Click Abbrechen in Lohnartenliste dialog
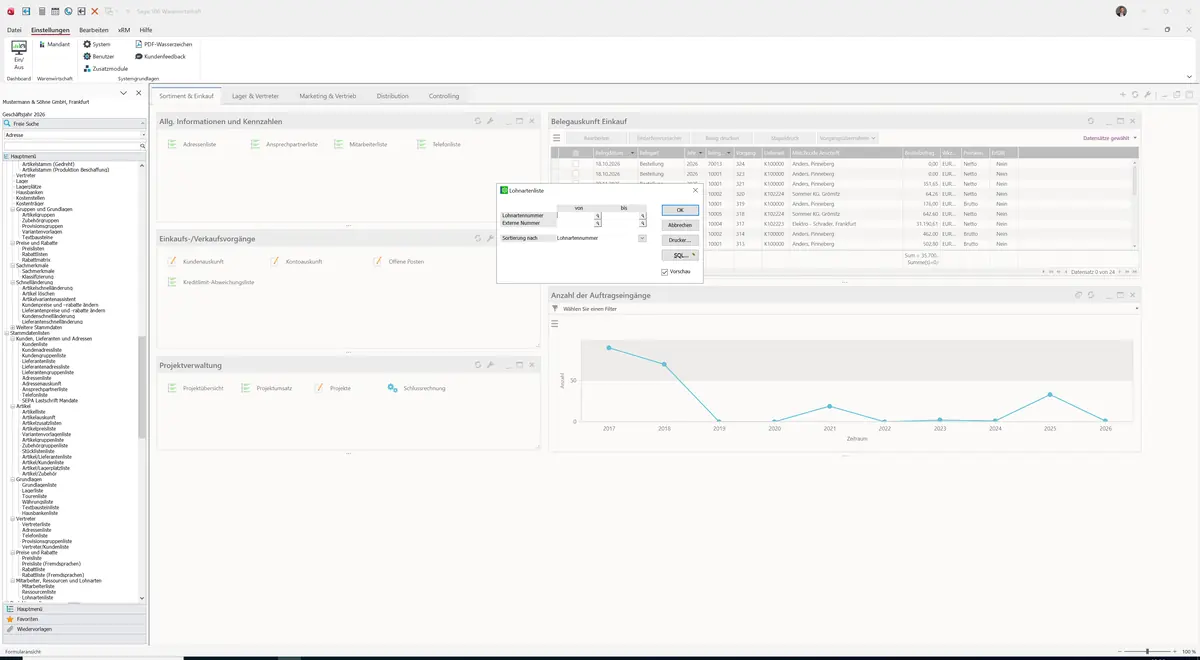This screenshot has width=1200, height=660. (680, 226)
